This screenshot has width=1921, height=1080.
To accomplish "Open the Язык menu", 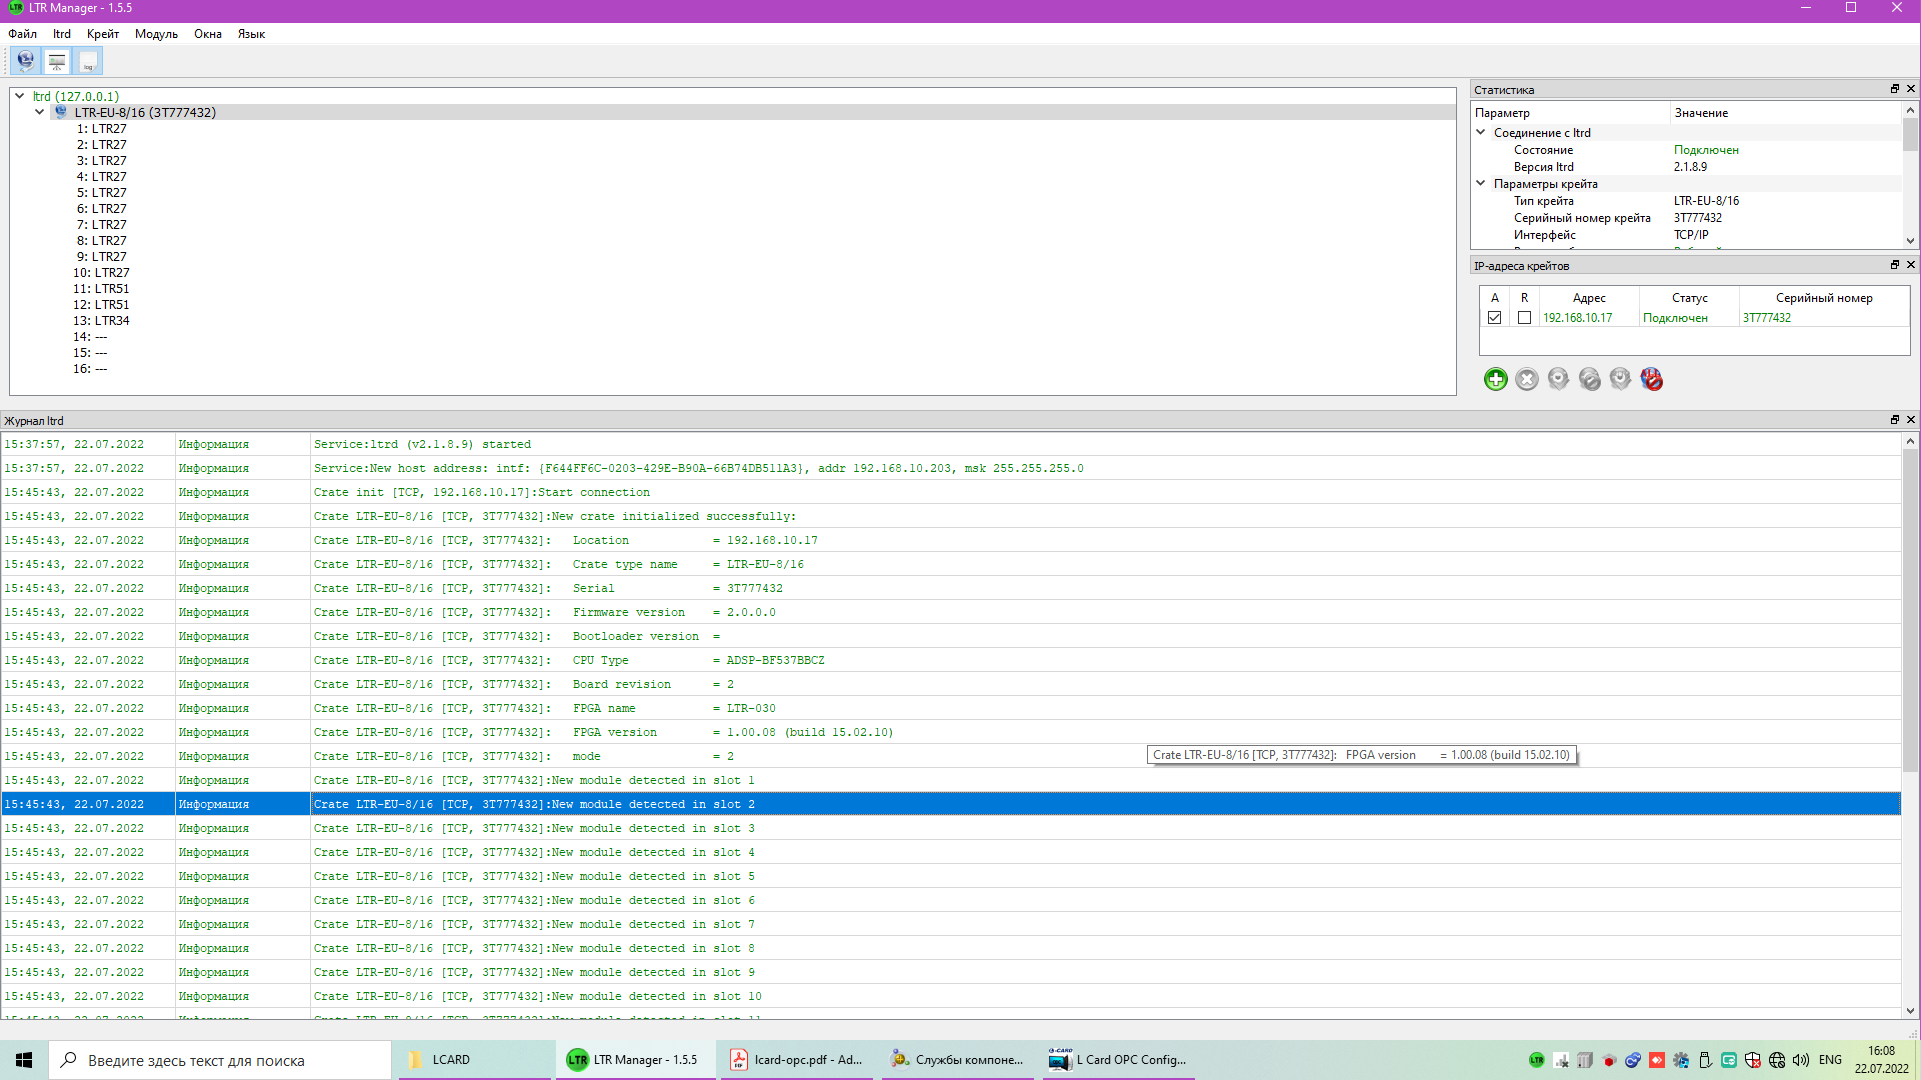I will (x=251, y=34).
